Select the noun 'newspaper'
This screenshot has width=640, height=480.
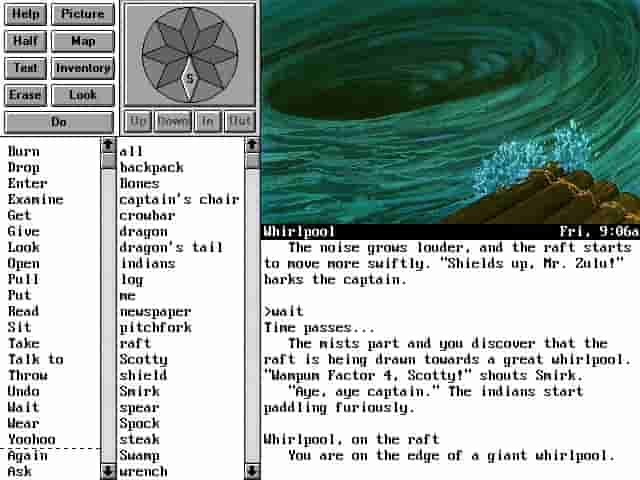tap(155, 312)
